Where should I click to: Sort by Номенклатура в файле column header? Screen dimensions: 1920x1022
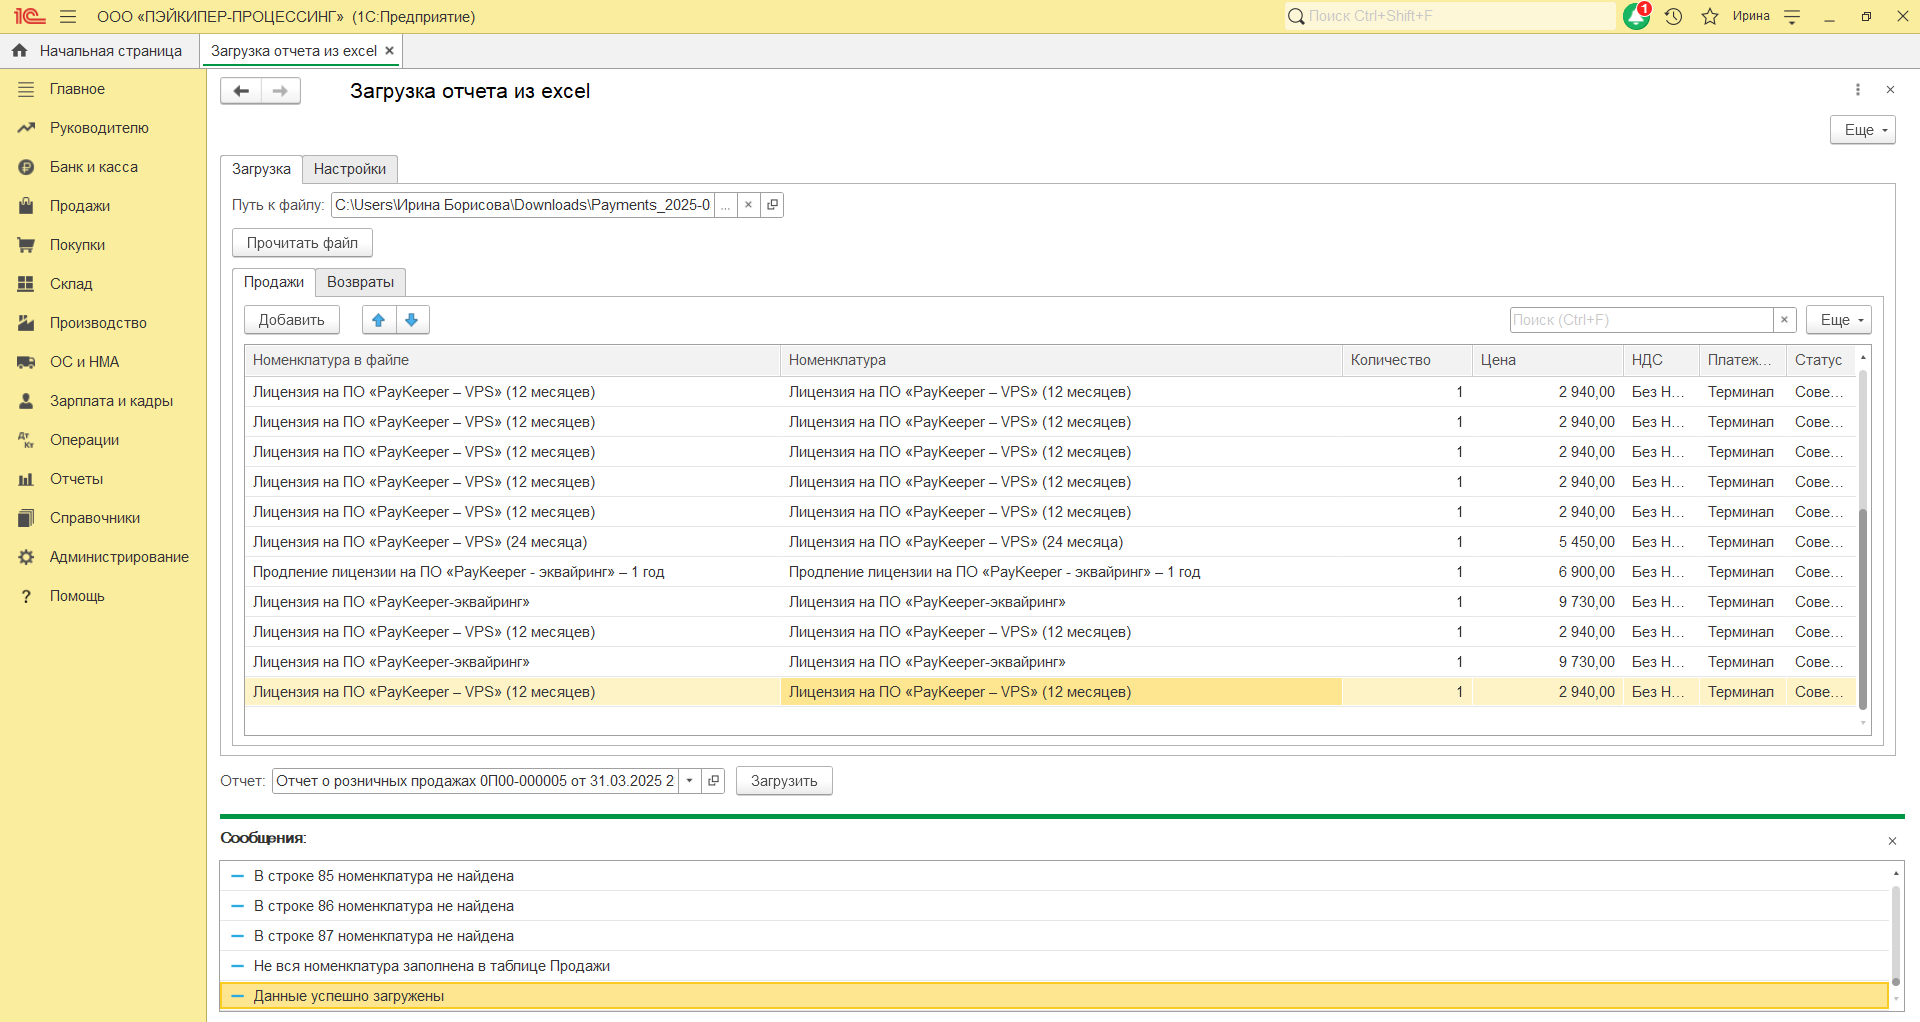(x=512, y=360)
